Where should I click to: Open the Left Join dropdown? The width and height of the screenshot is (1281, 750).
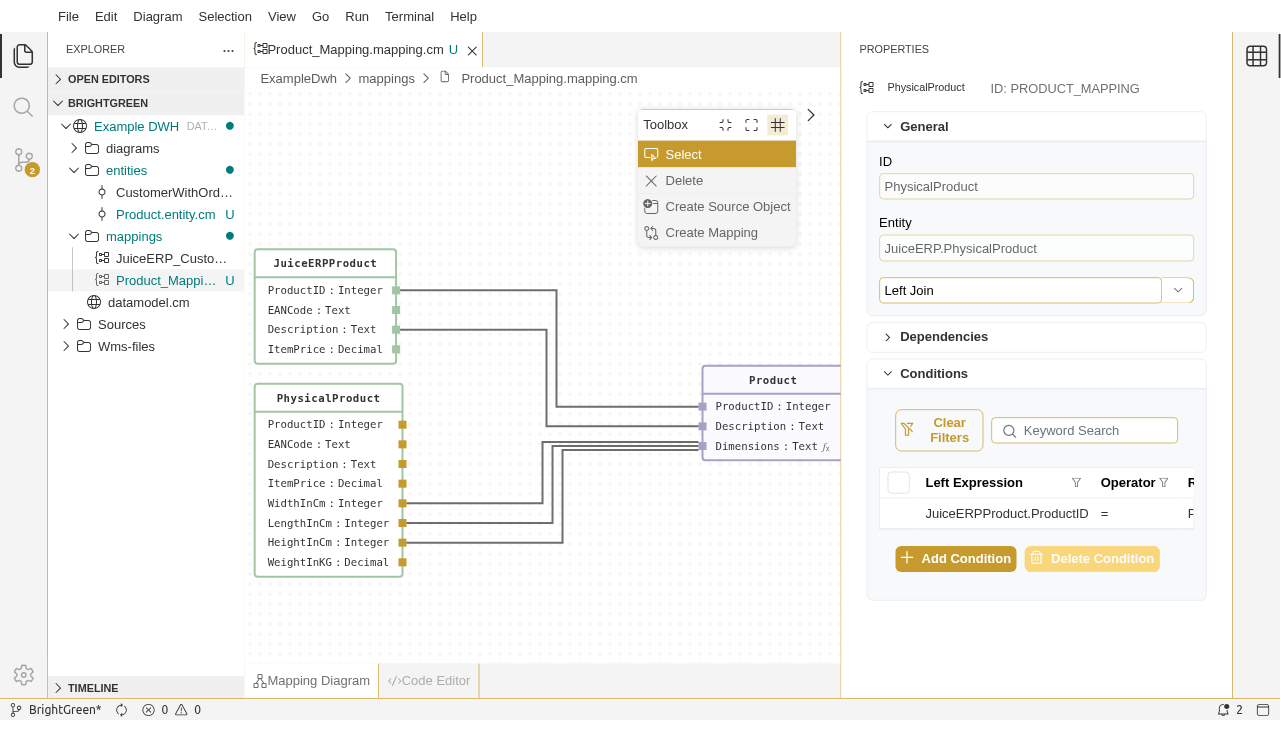(x=1177, y=290)
